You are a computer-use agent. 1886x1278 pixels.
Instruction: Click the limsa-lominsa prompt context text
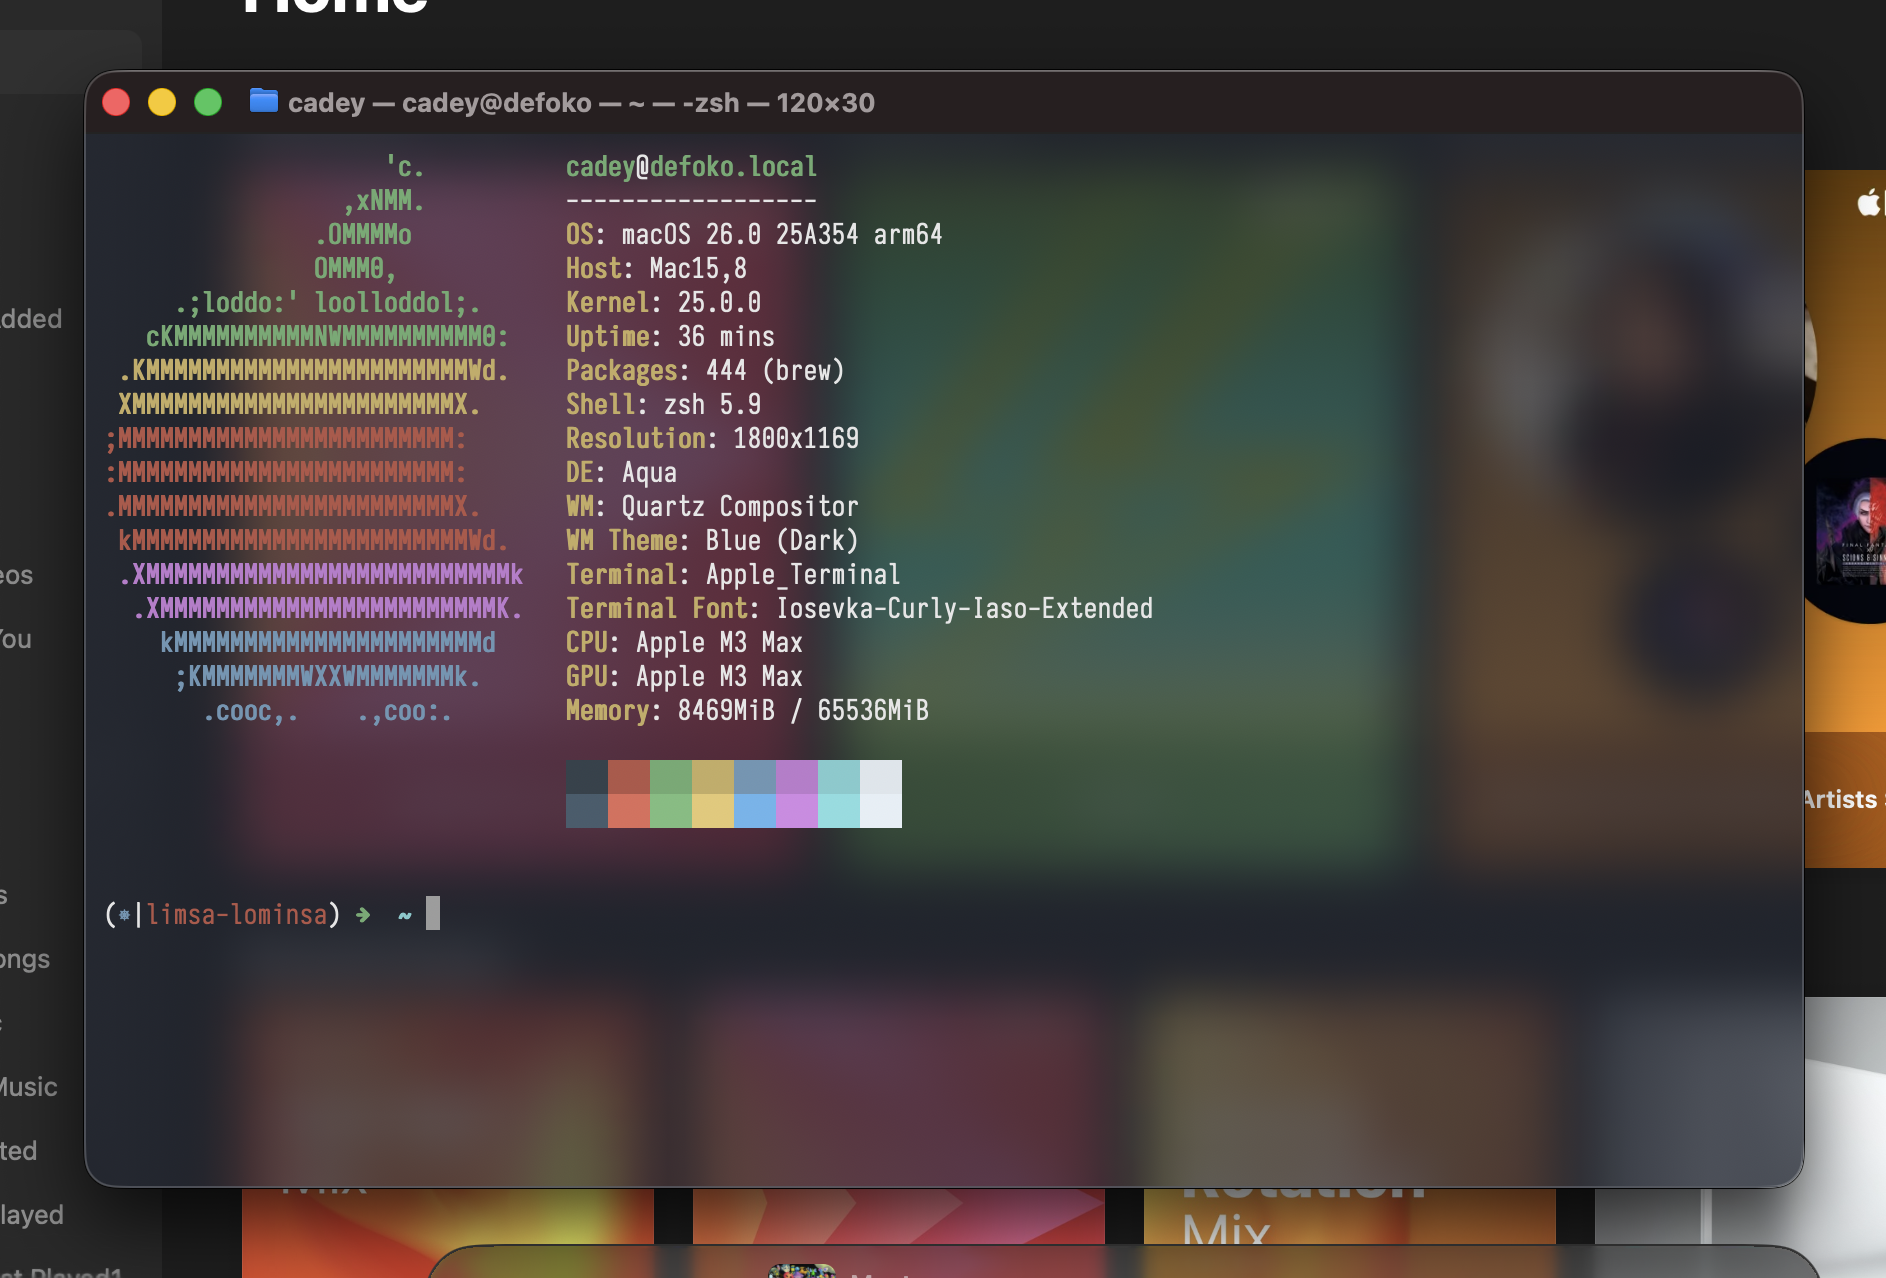(x=237, y=914)
